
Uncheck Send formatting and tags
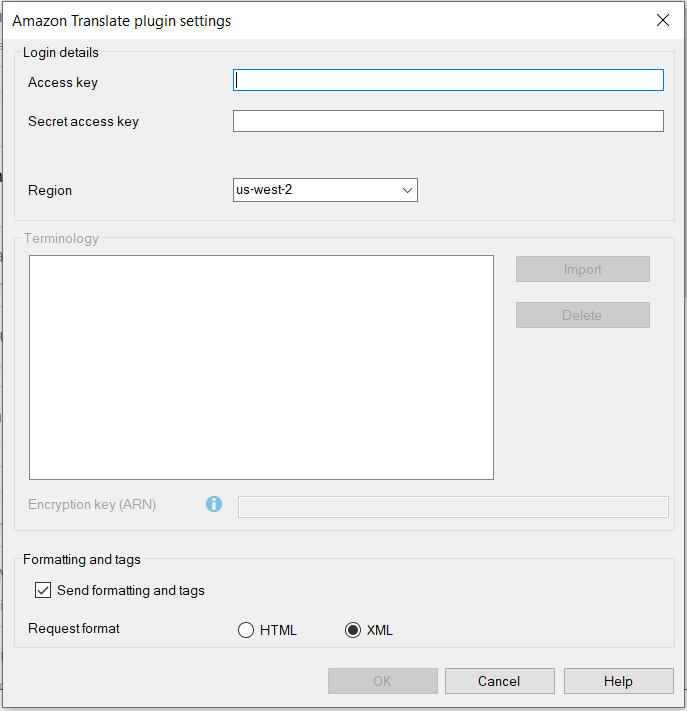pyautogui.click(x=43, y=590)
